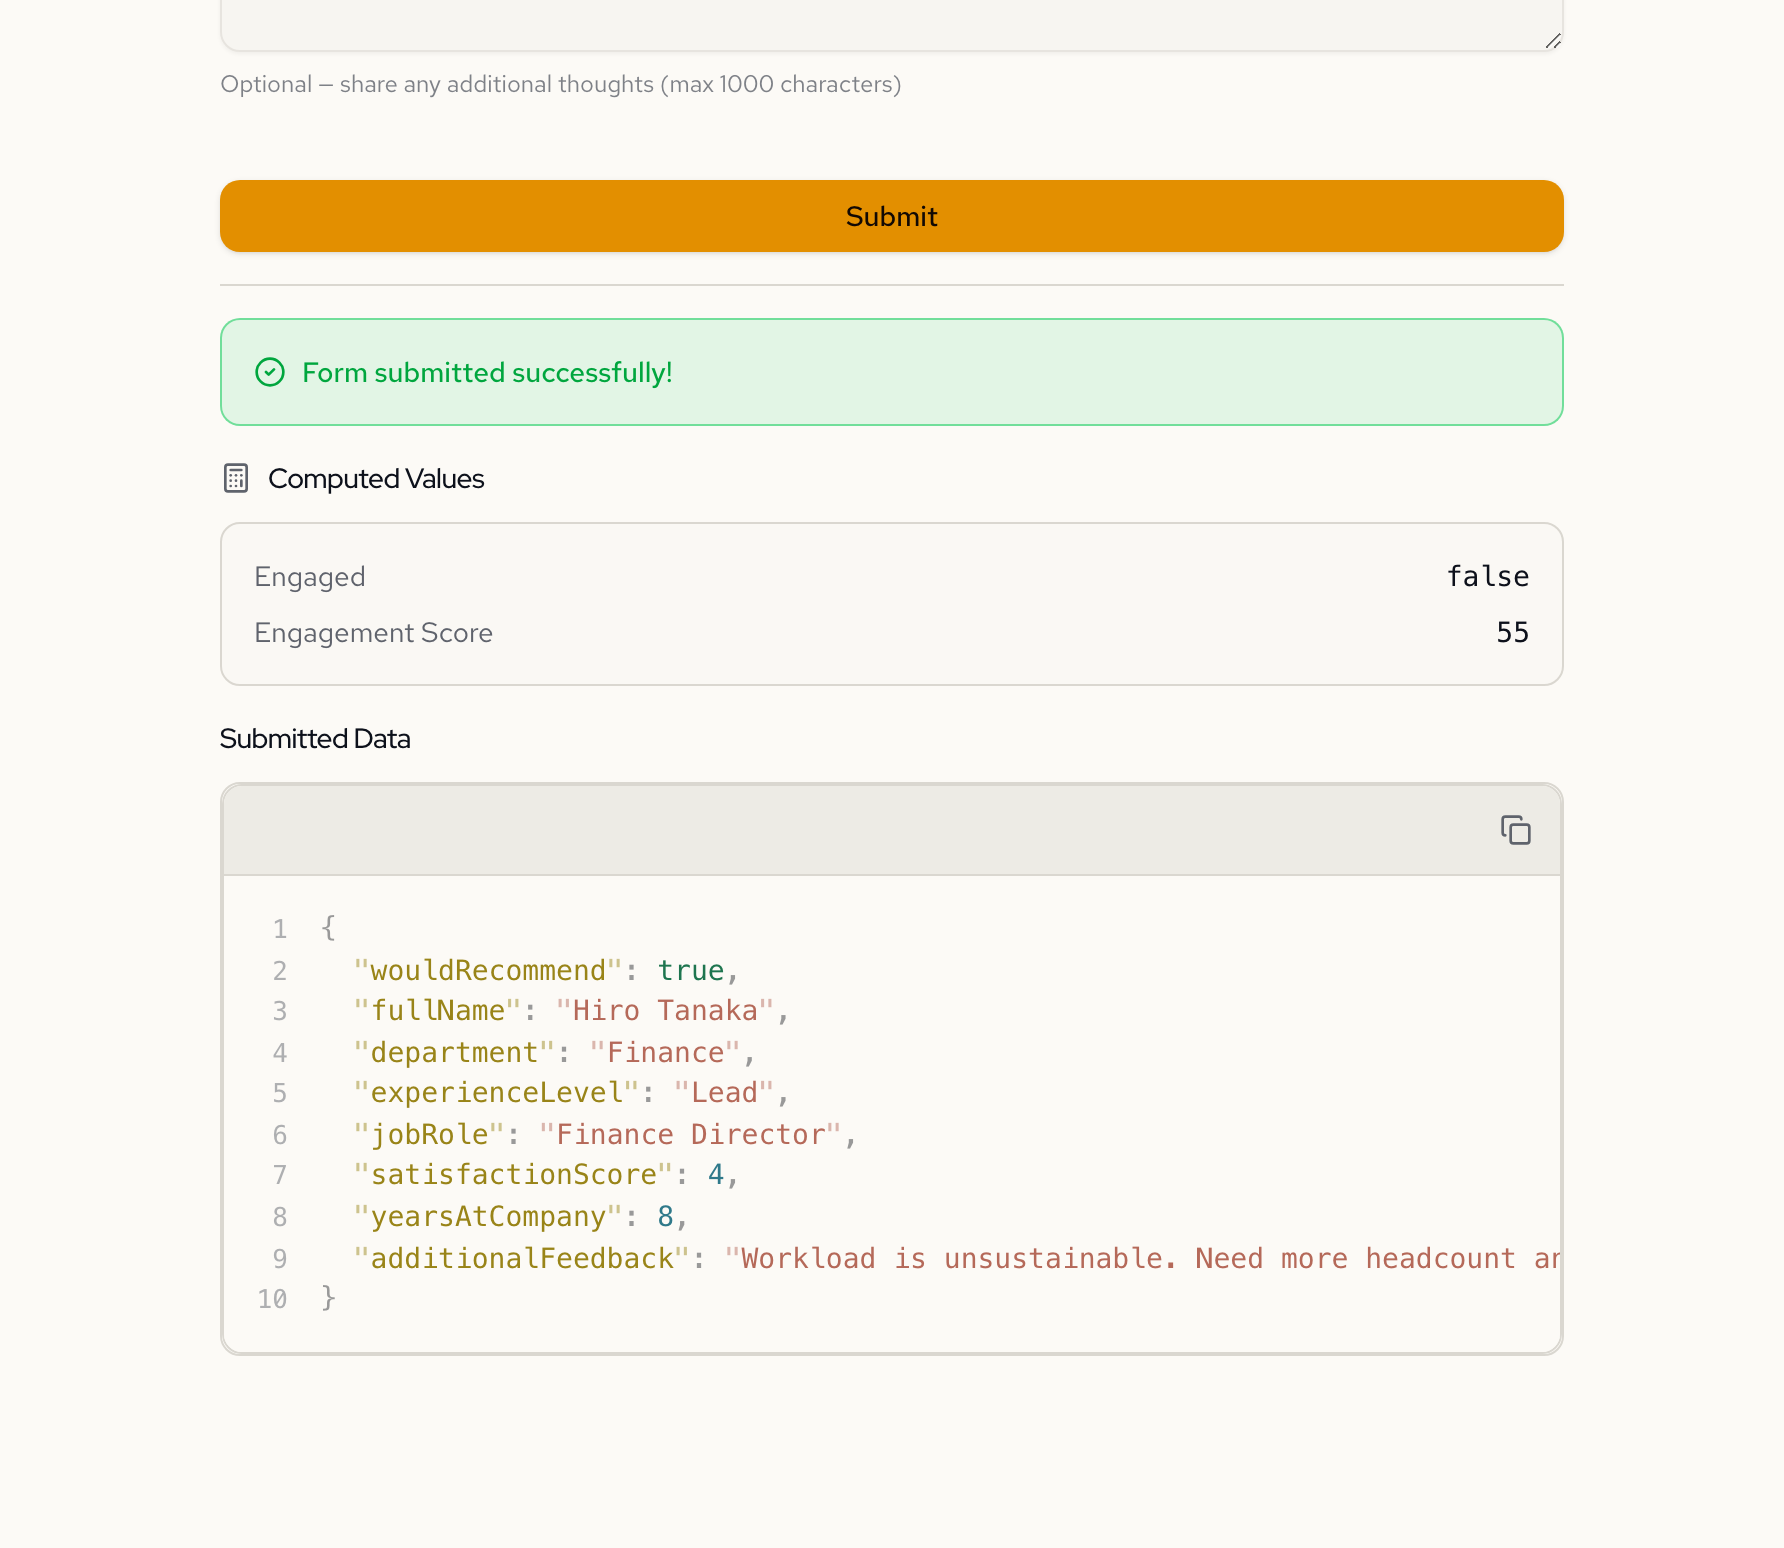Click the Submitted Data heading

click(315, 739)
